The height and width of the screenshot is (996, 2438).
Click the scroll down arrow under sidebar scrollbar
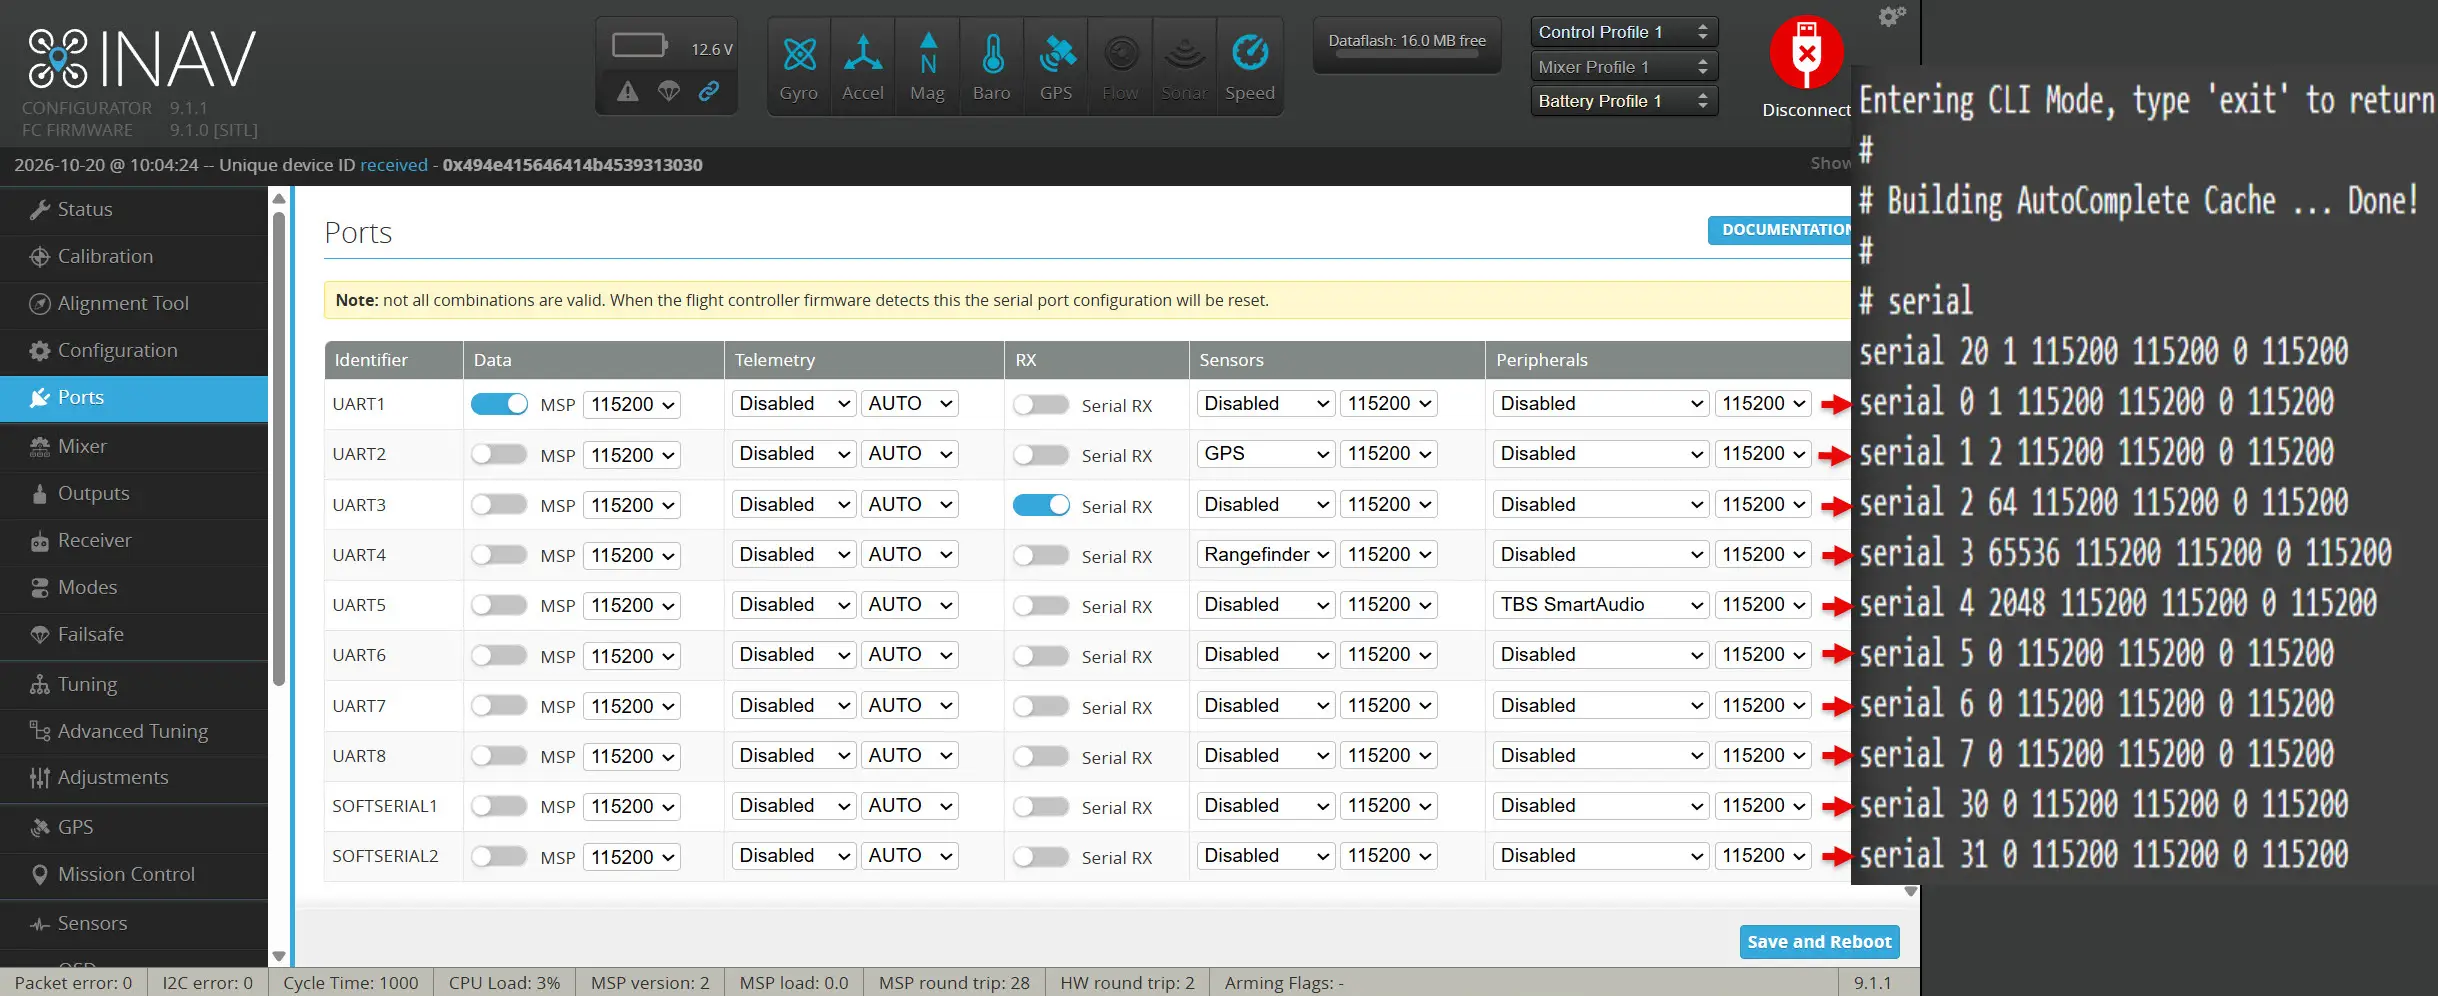click(x=279, y=957)
